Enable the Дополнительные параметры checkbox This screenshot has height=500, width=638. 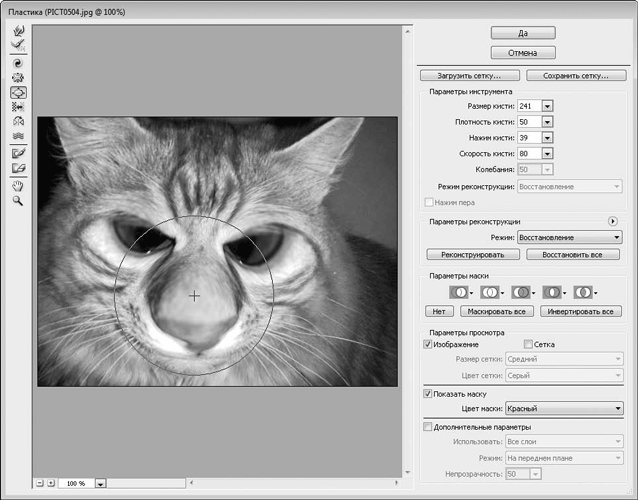click(429, 427)
